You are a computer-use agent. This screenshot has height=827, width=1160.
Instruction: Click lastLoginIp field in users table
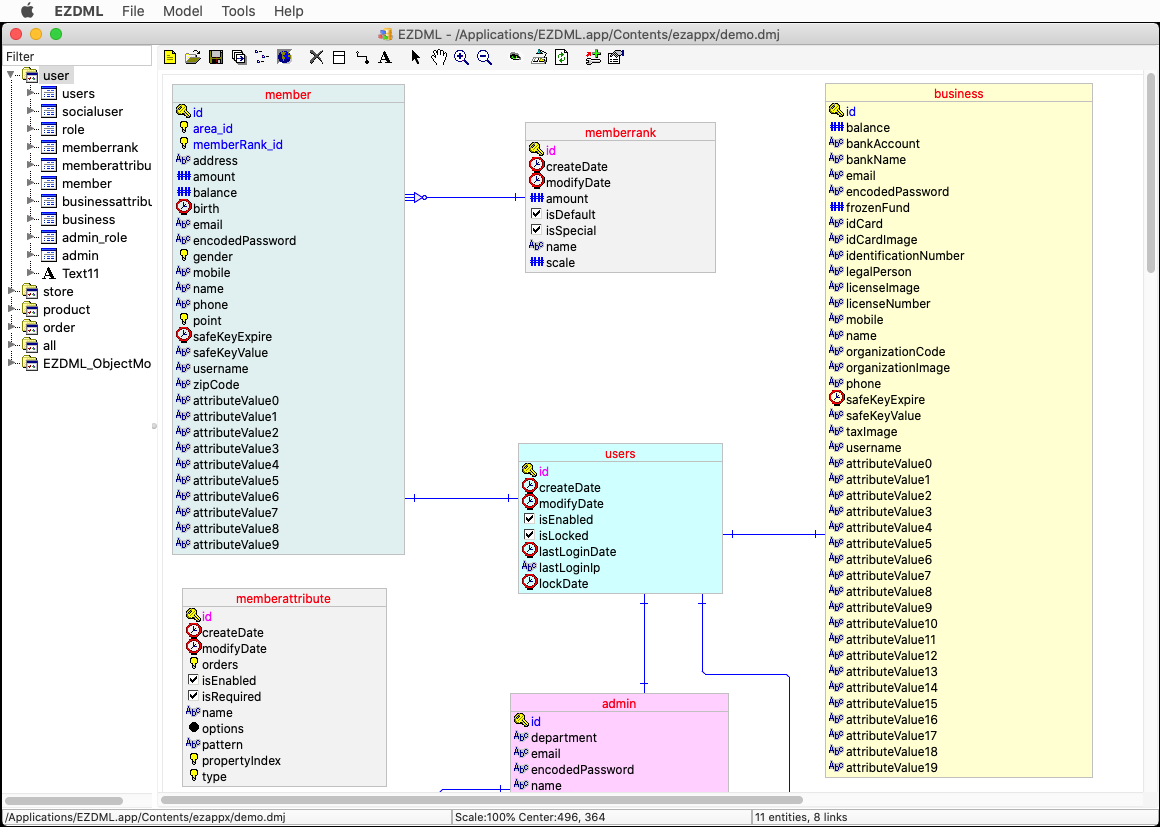point(569,567)
